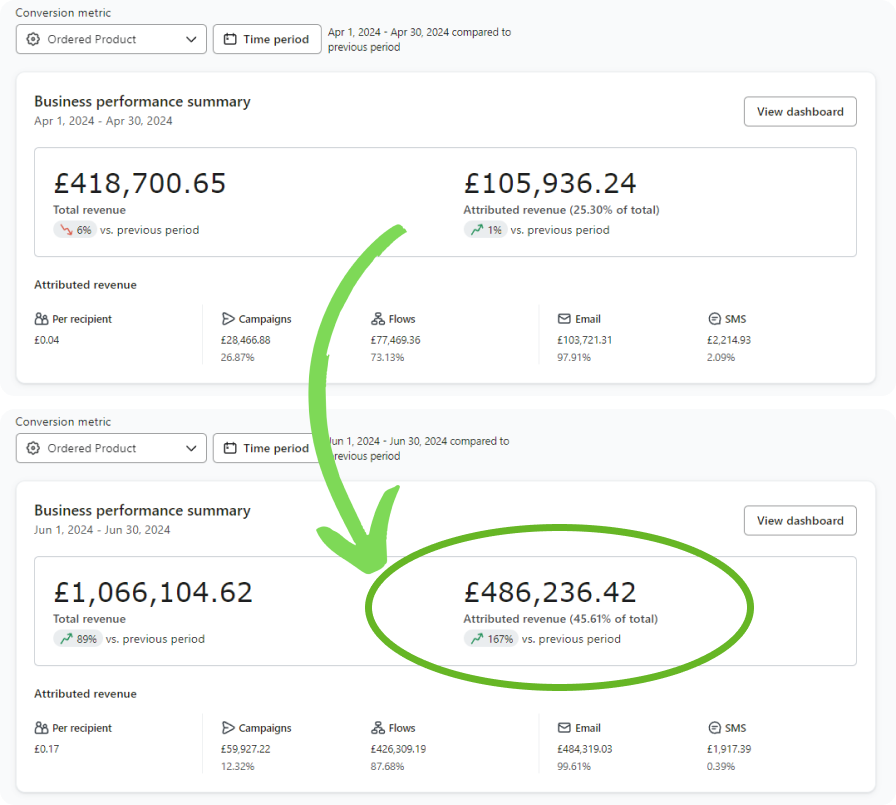Click the Per recipient icon in the June summary
Image resolution: width=896 pixels, height=805 pixels.
pyautogui.click(x=41, y=728)
